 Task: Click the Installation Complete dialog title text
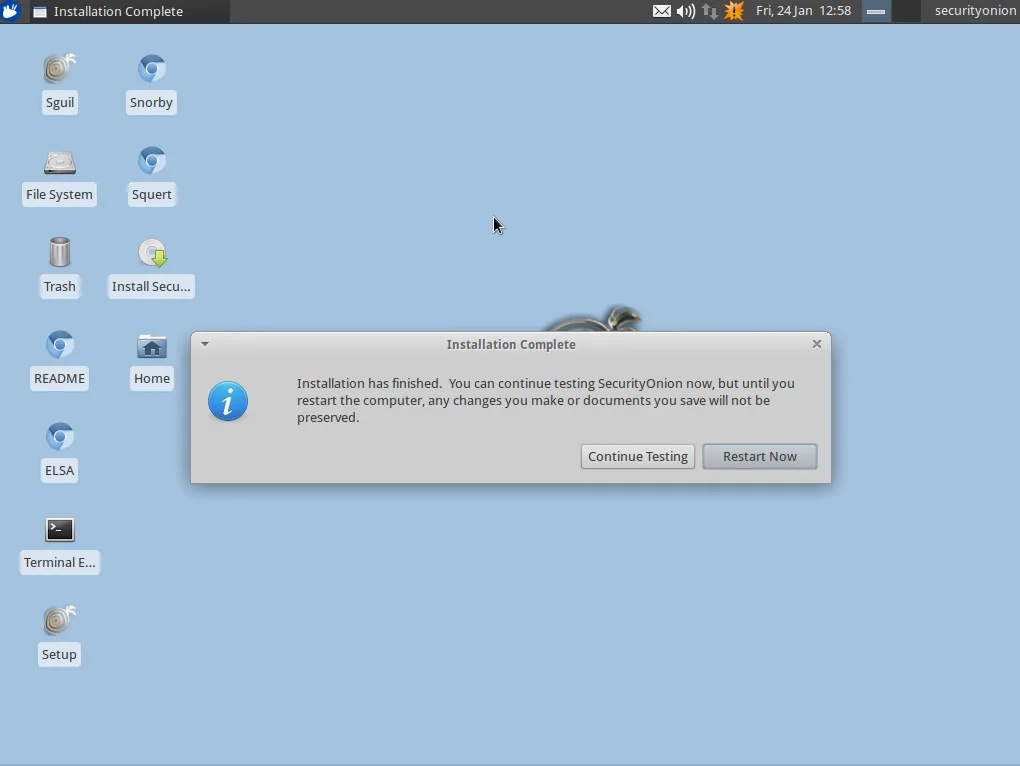click(511, 345)
